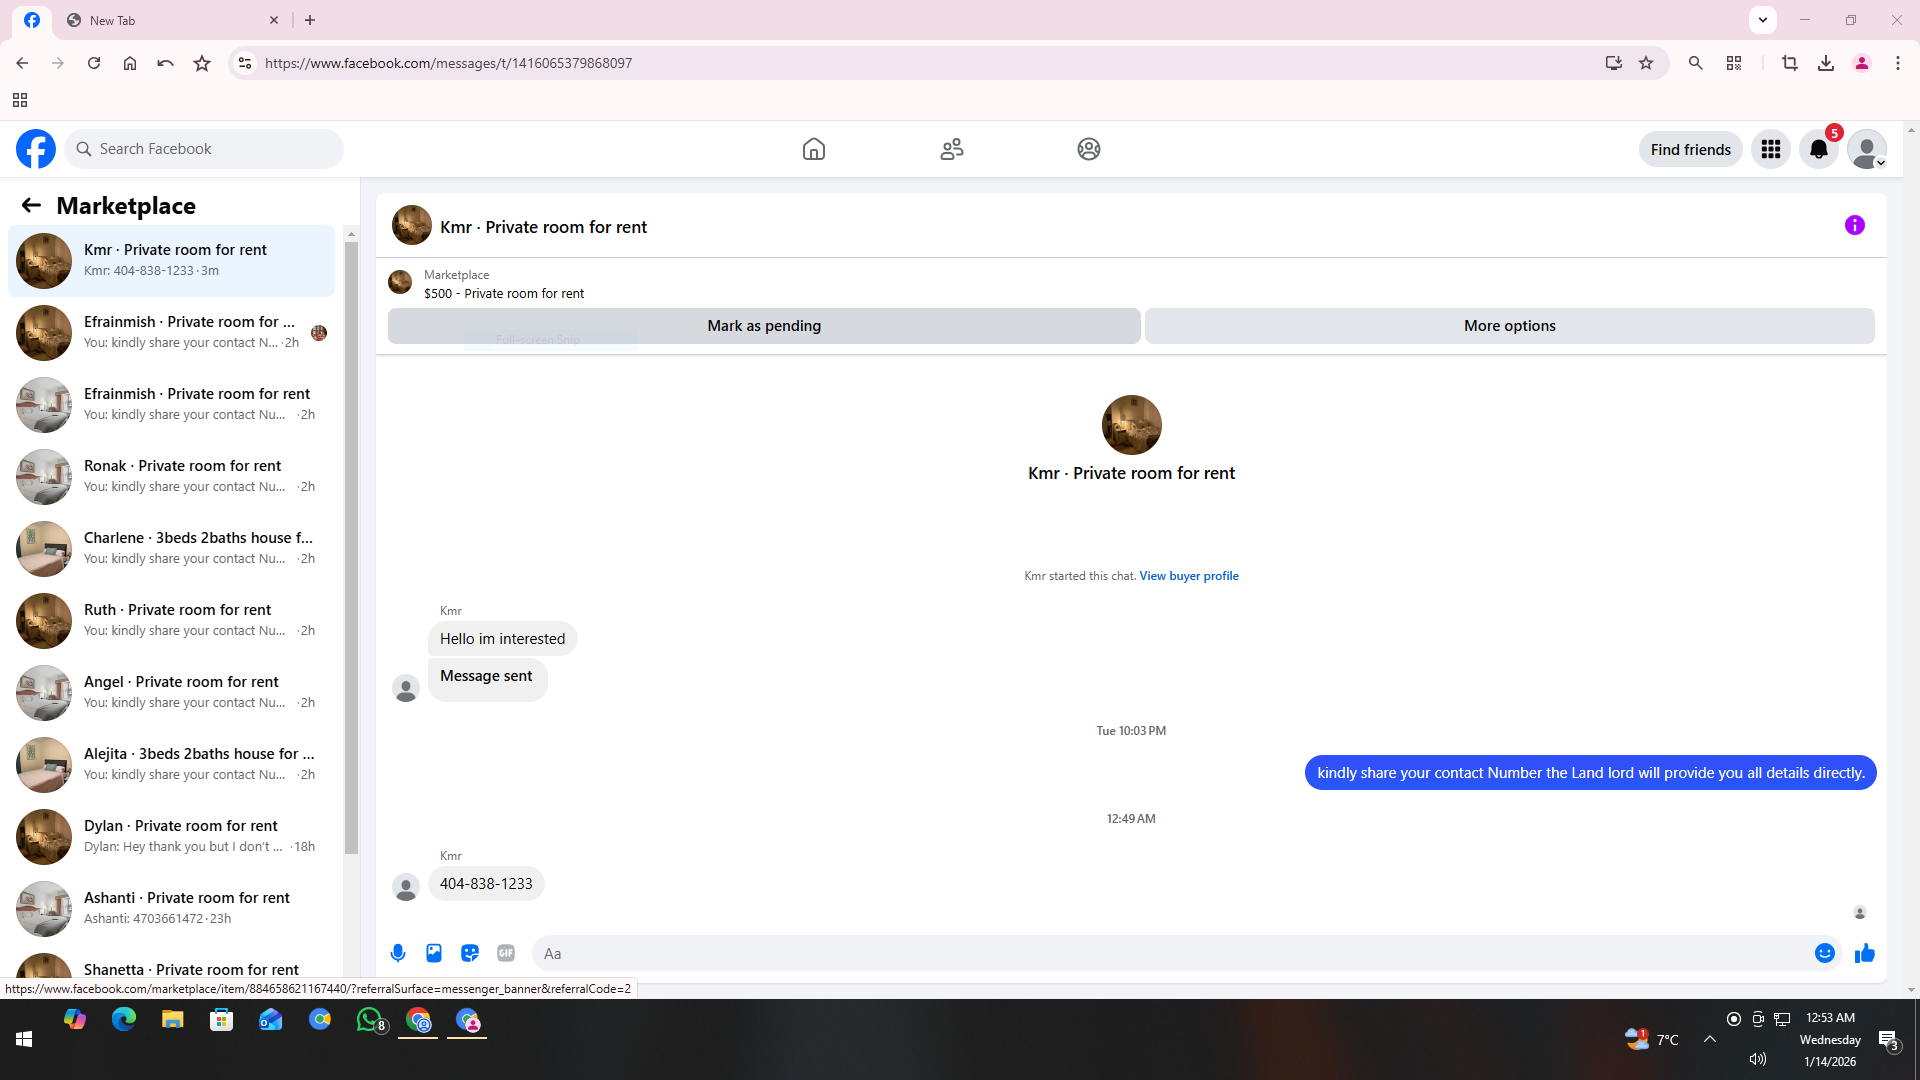Image resolution: width=1920 pixels, height=1080 pixels.
Task: Open the notifications bell
Action: 1818,149
